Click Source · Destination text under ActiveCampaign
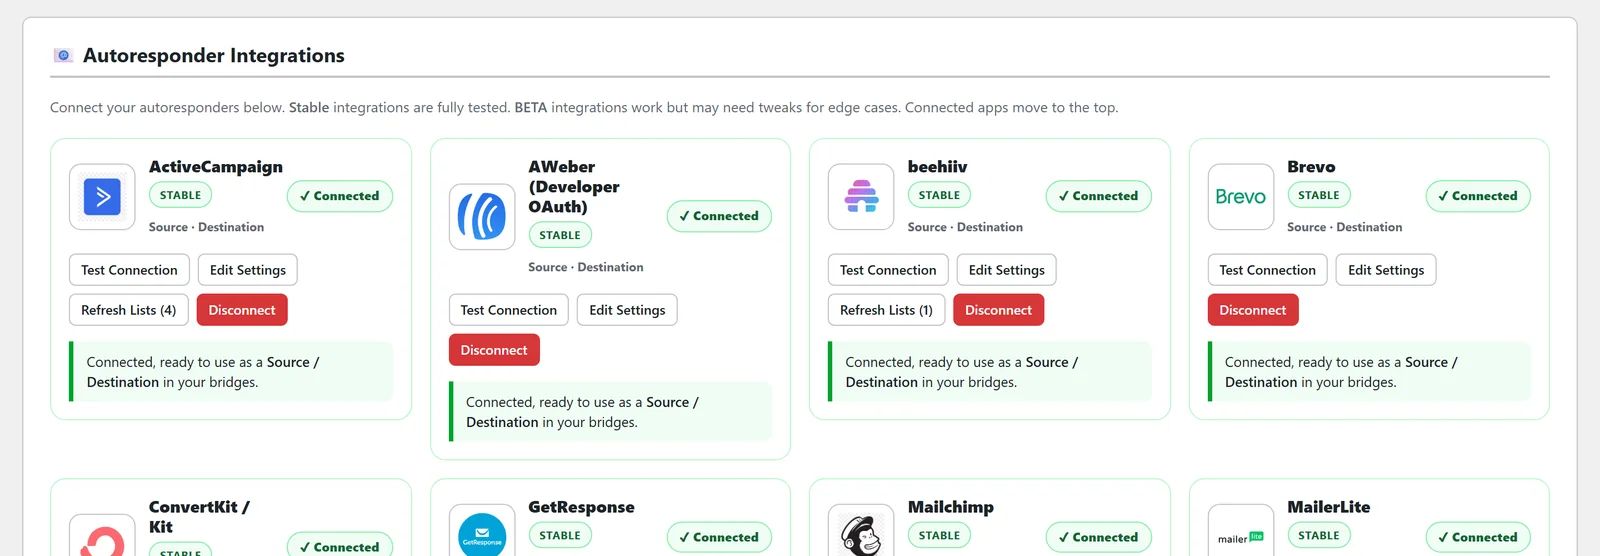 click(207, 227)
